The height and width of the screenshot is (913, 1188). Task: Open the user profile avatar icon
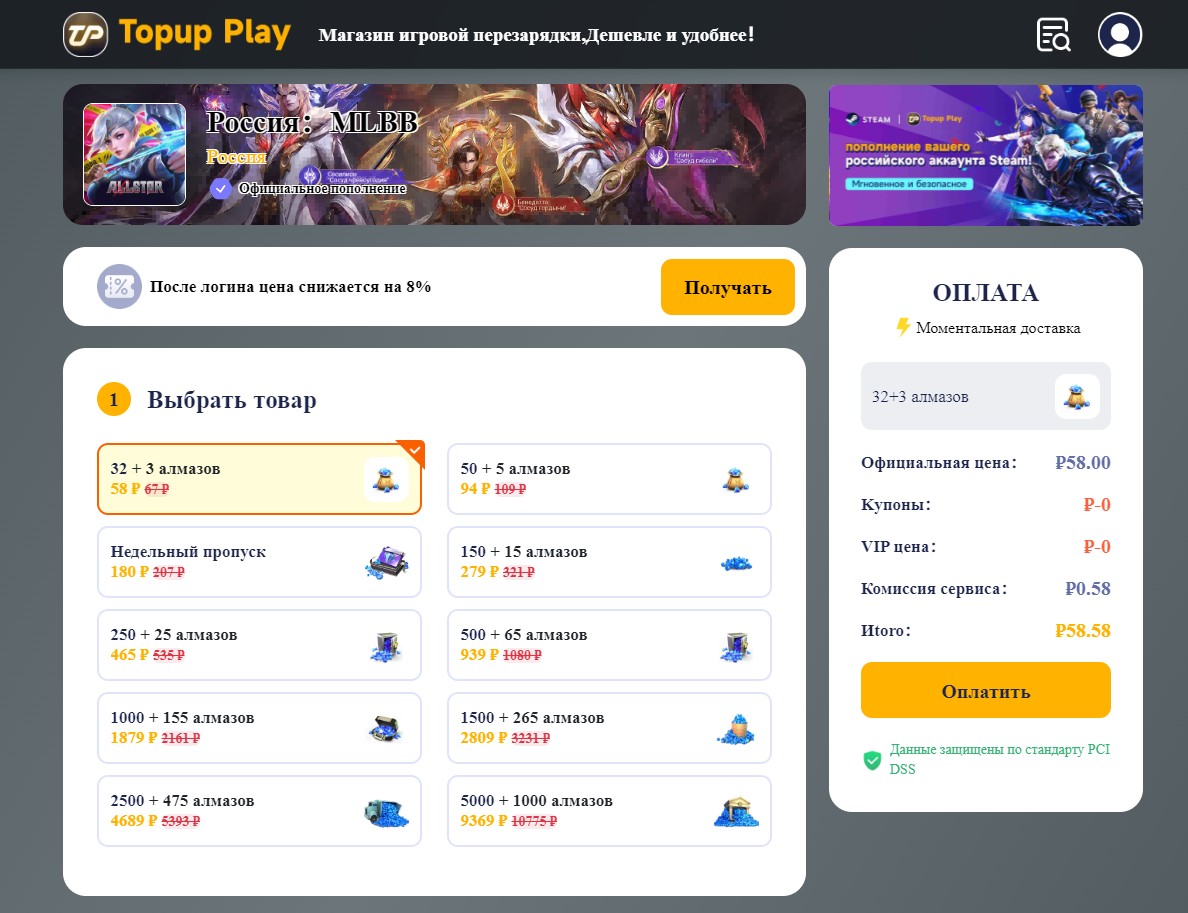tap(1120, 35)
